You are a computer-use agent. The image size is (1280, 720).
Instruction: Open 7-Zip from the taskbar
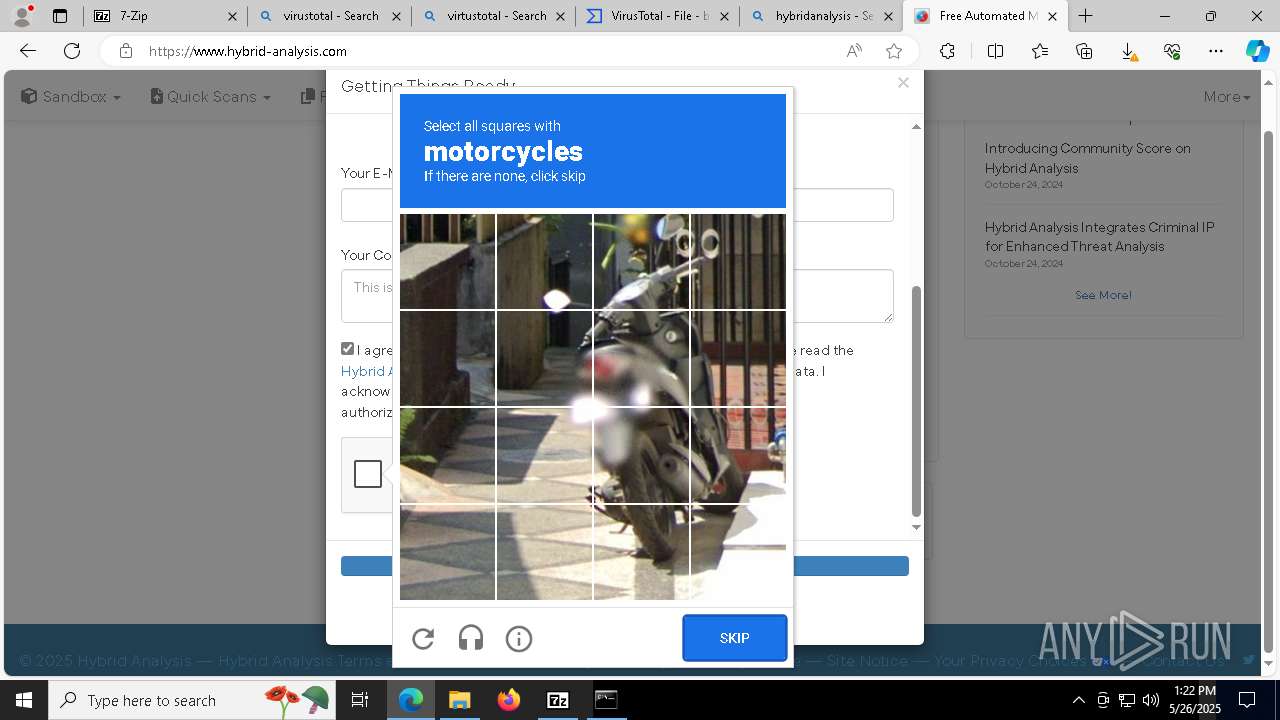(557, 700)
